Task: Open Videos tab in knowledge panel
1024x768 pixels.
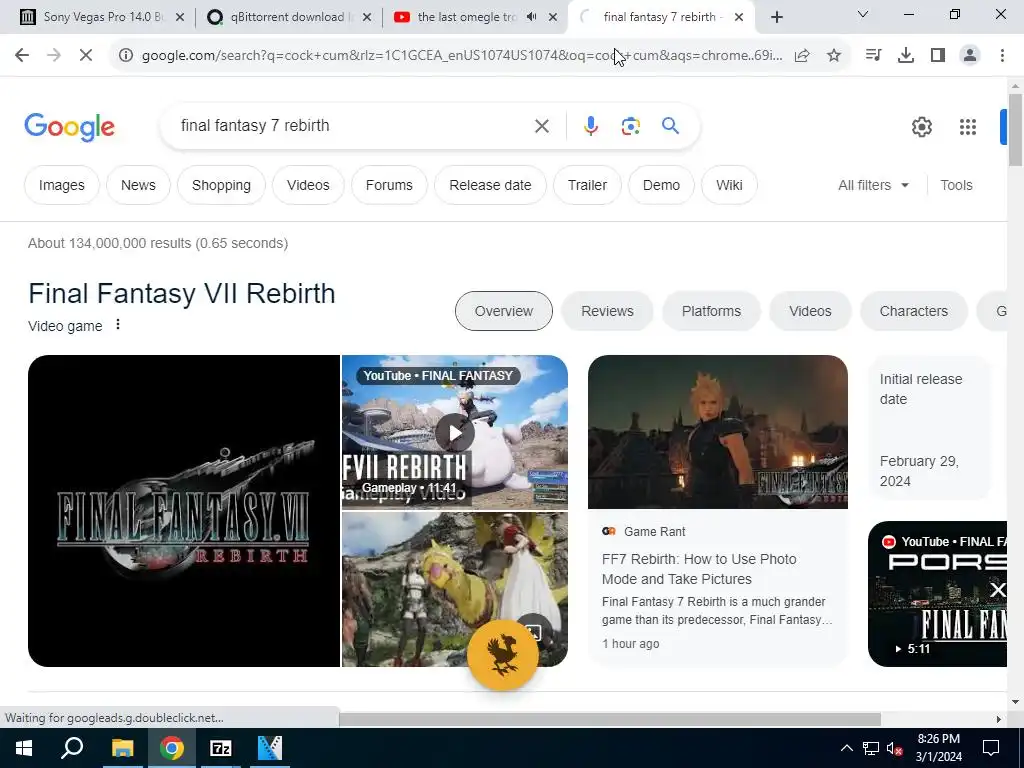Action: coord(810,311)
